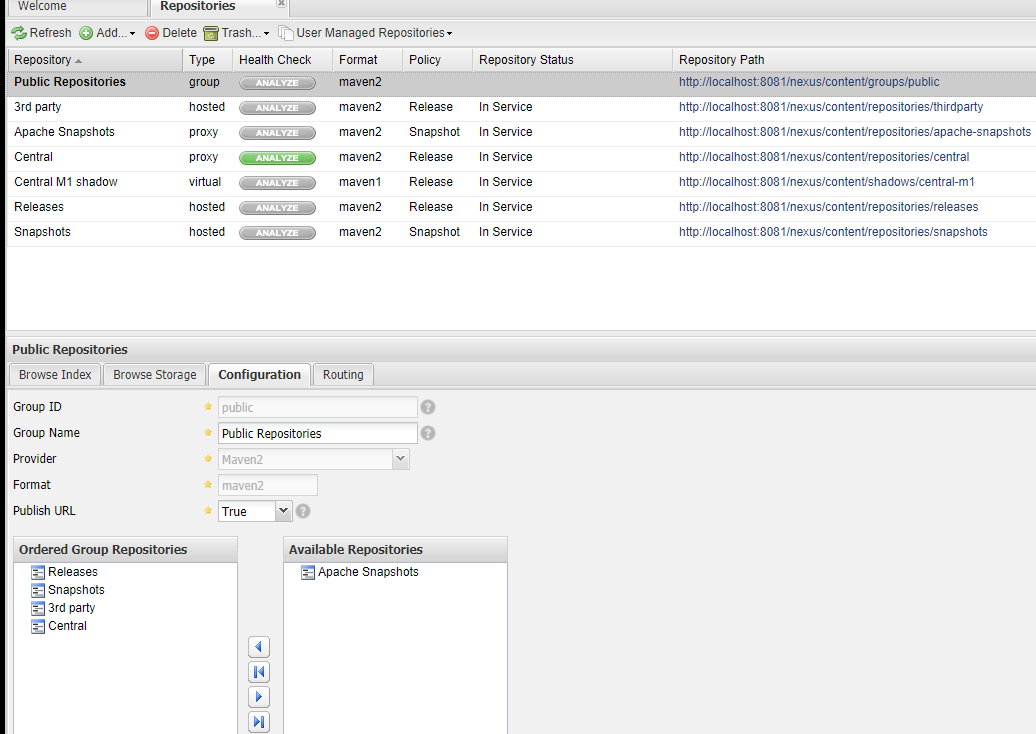Click the Refresh toolbar icon

tap(19, 33)
